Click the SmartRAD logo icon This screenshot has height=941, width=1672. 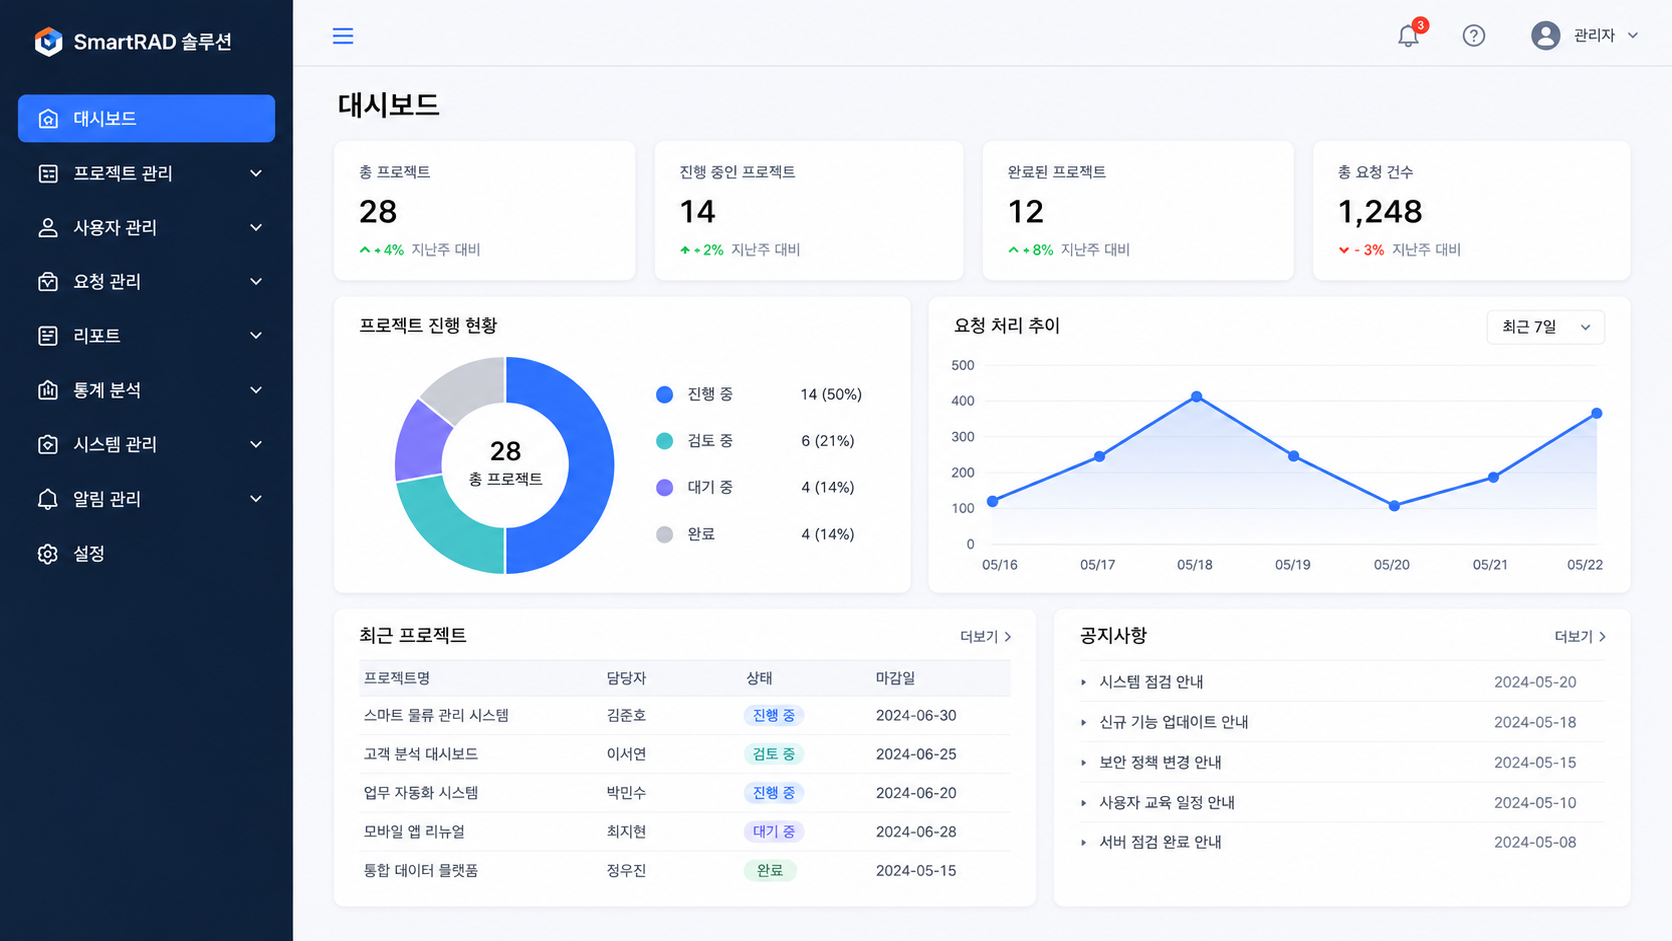(48, 41)
